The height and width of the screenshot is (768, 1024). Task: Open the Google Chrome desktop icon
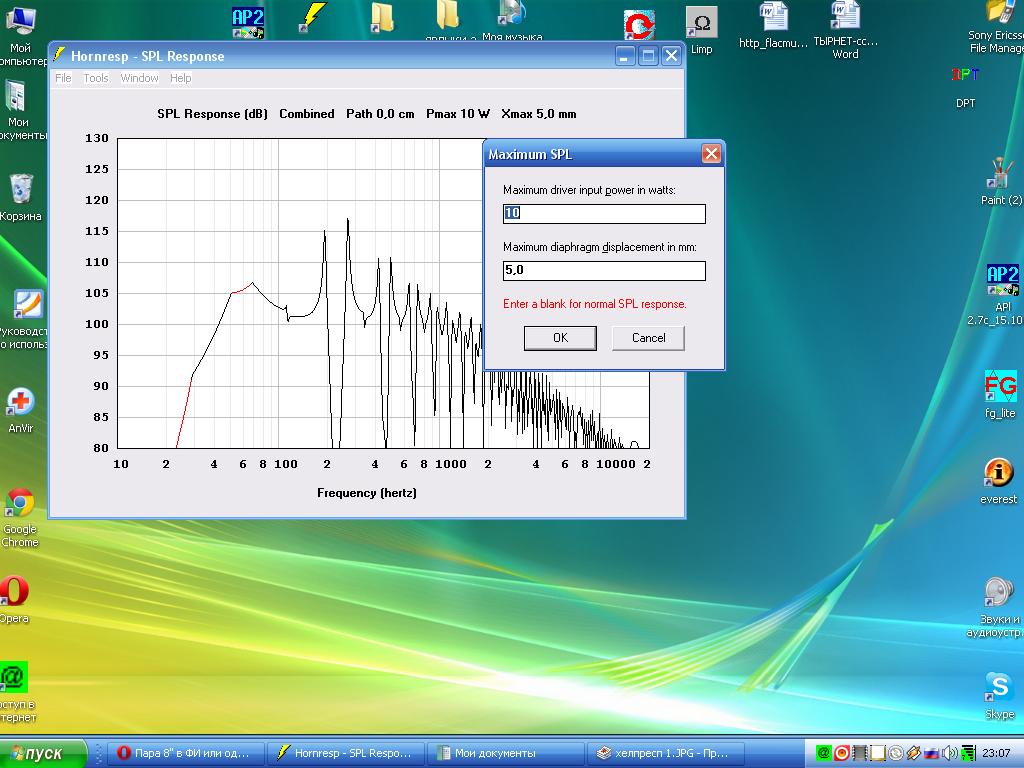[x=20, y=518]
